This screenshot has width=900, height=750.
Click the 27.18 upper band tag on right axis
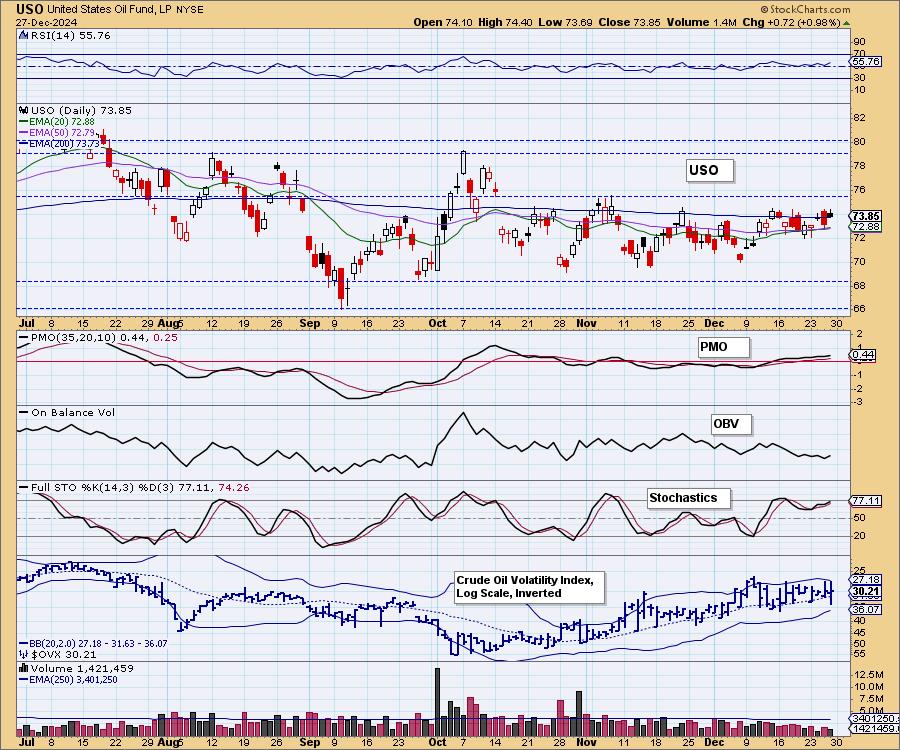coord(865,580)
